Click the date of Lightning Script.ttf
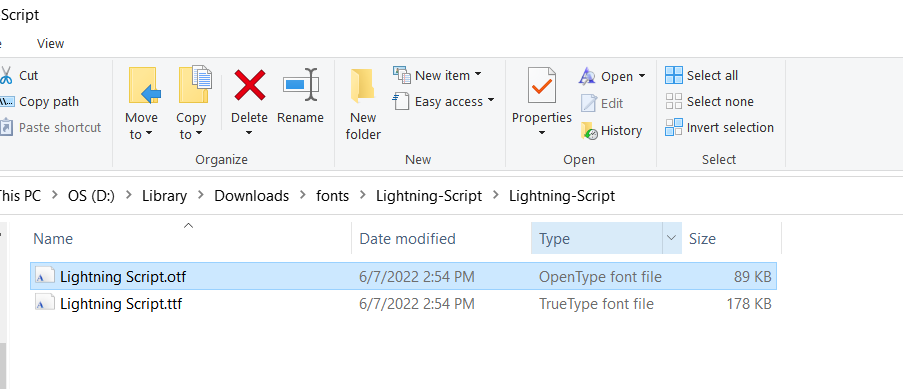This screenshot has height=389, width=903. click(417, 304)
